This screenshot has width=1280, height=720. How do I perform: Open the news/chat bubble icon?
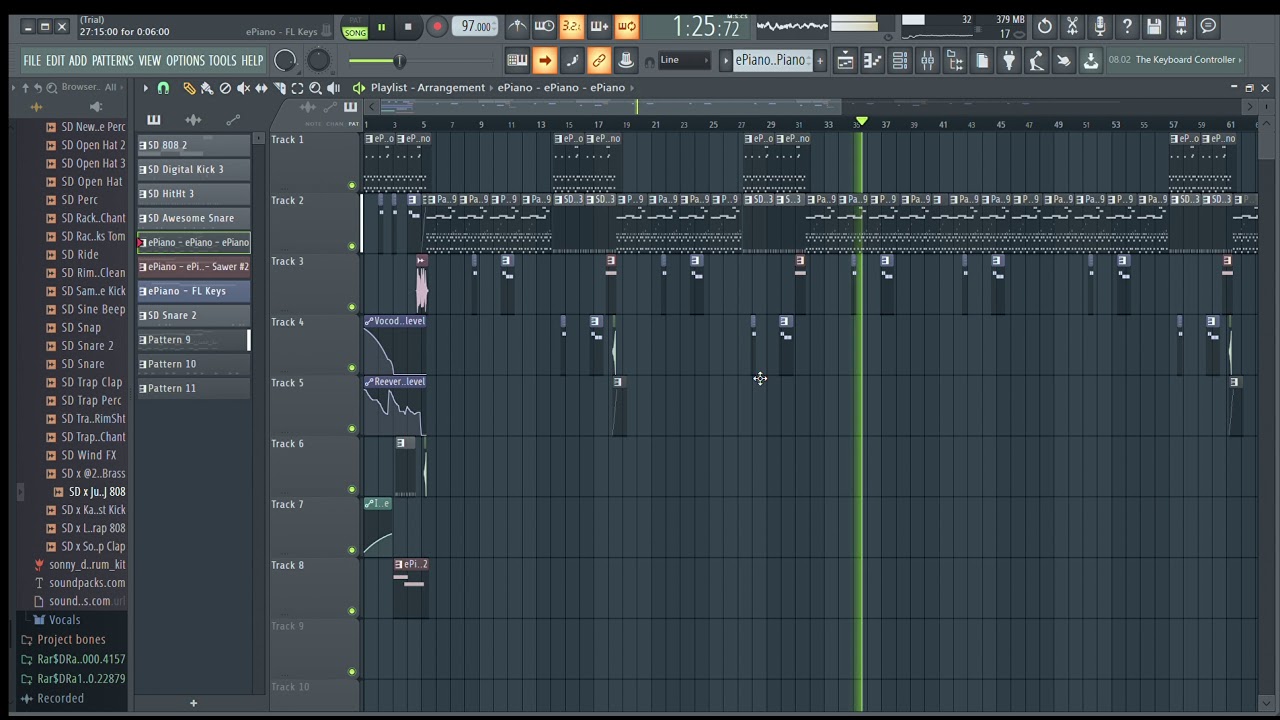point(1208,27)
